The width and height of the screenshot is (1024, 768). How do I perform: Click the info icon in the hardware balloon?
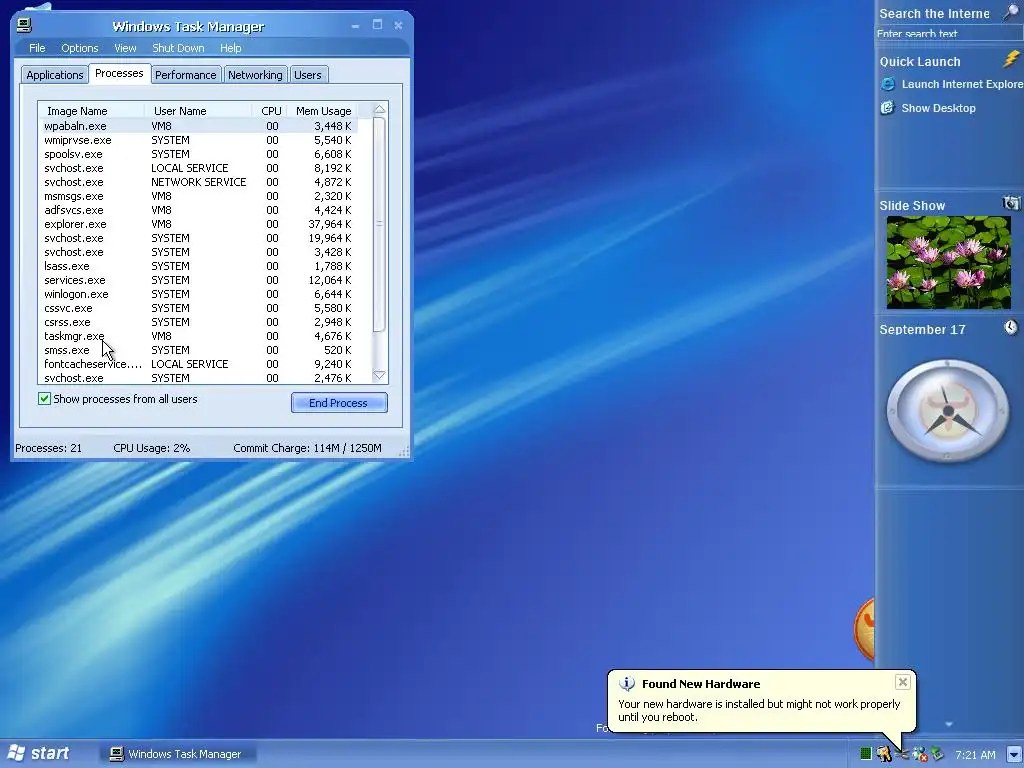pos(627,684)
